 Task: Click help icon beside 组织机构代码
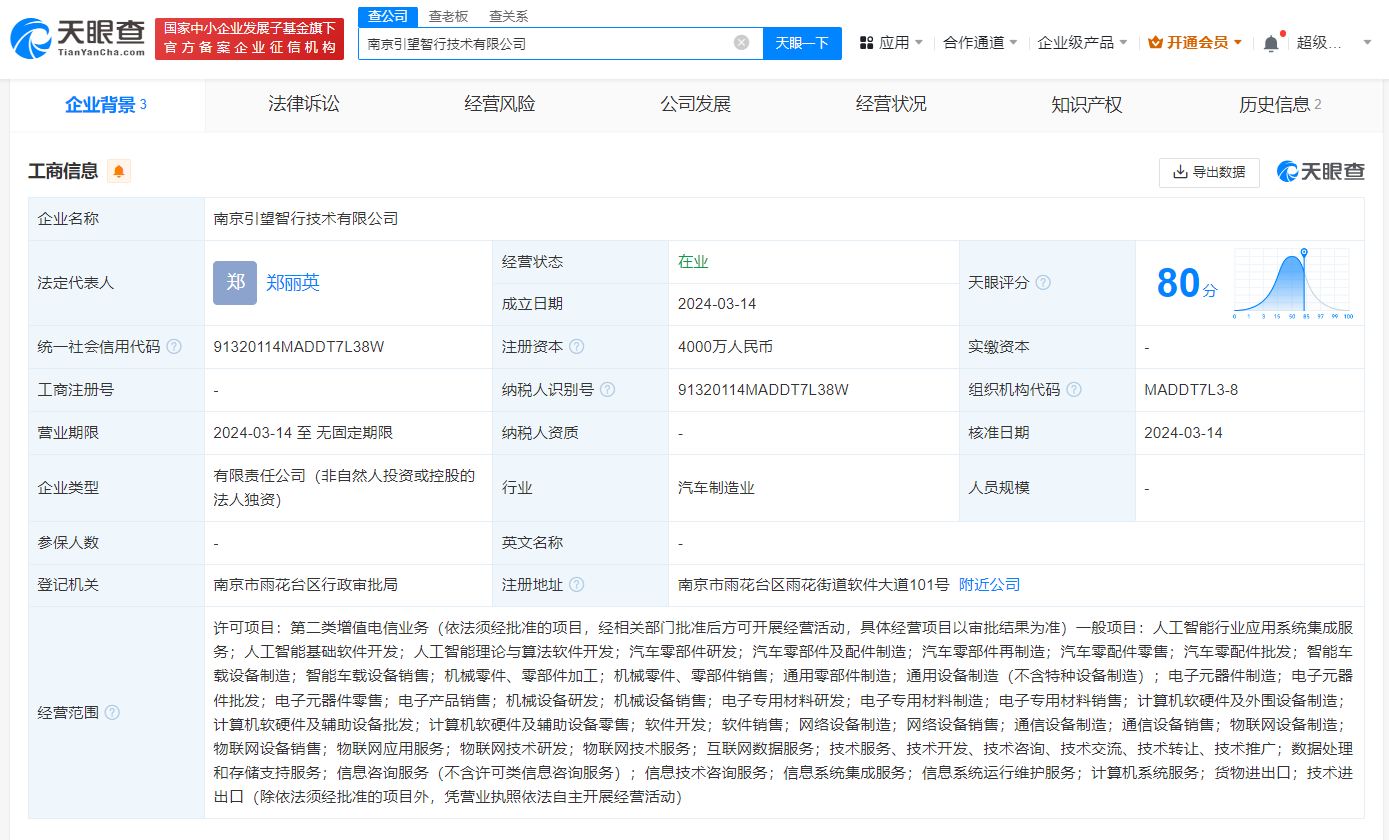click(1074, 390)
